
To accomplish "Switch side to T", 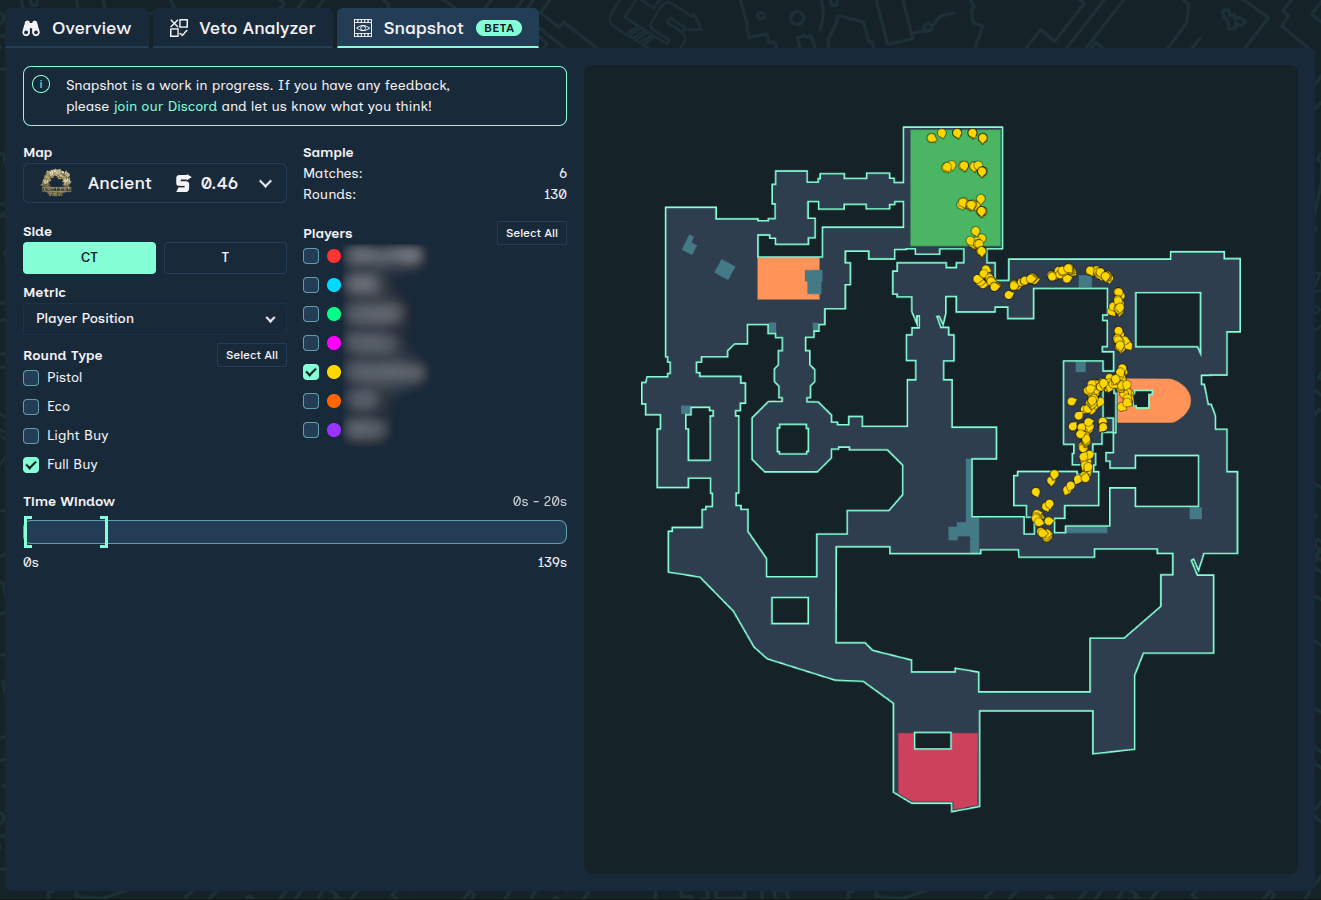I will [225, 258].
